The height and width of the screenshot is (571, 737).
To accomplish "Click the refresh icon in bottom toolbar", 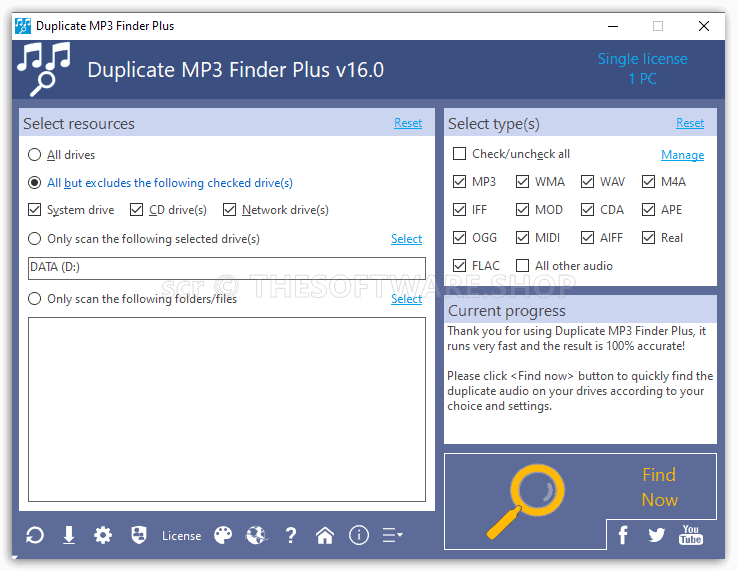I will click(35, 535).
